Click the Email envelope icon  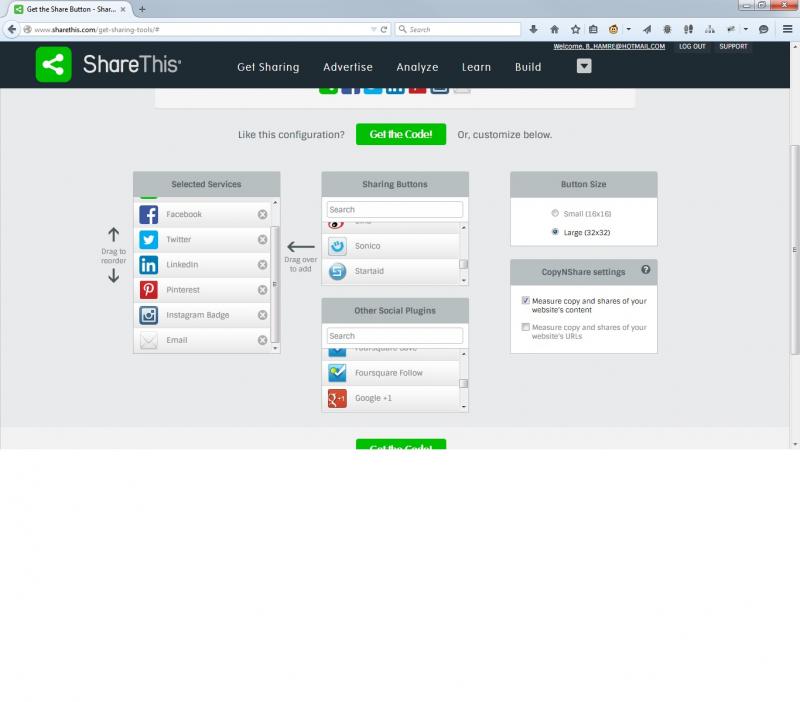[x=148, y=340]
